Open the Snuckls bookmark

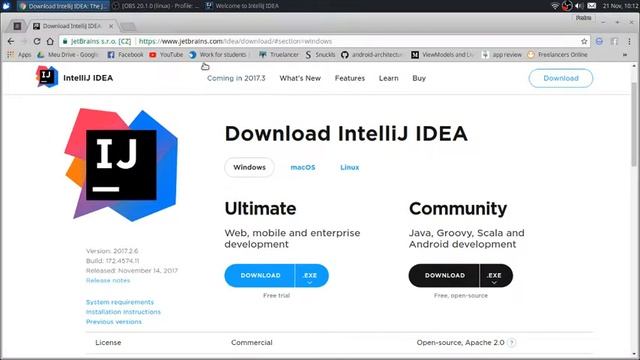(320, 55)
